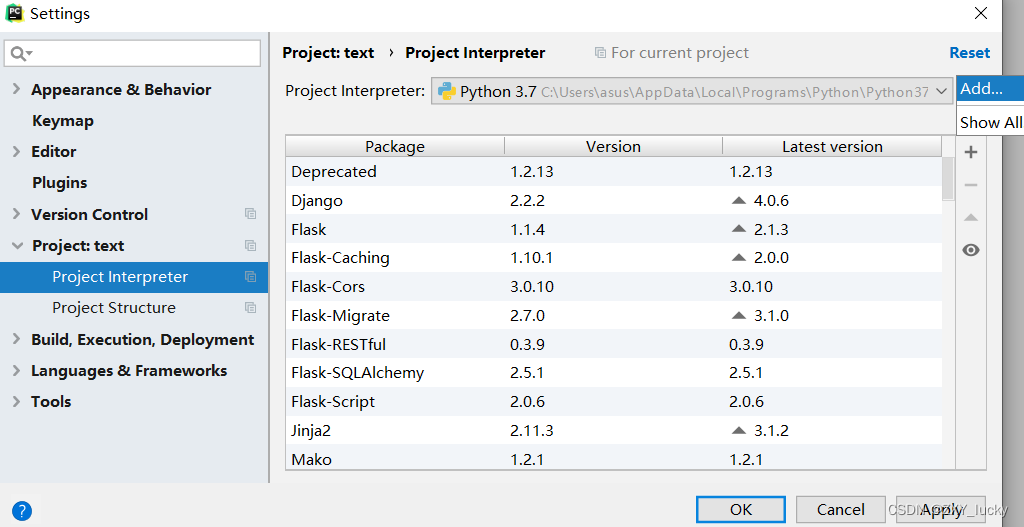
Task: Click the Python icon in interpreter field
Action: coord(447,91)
